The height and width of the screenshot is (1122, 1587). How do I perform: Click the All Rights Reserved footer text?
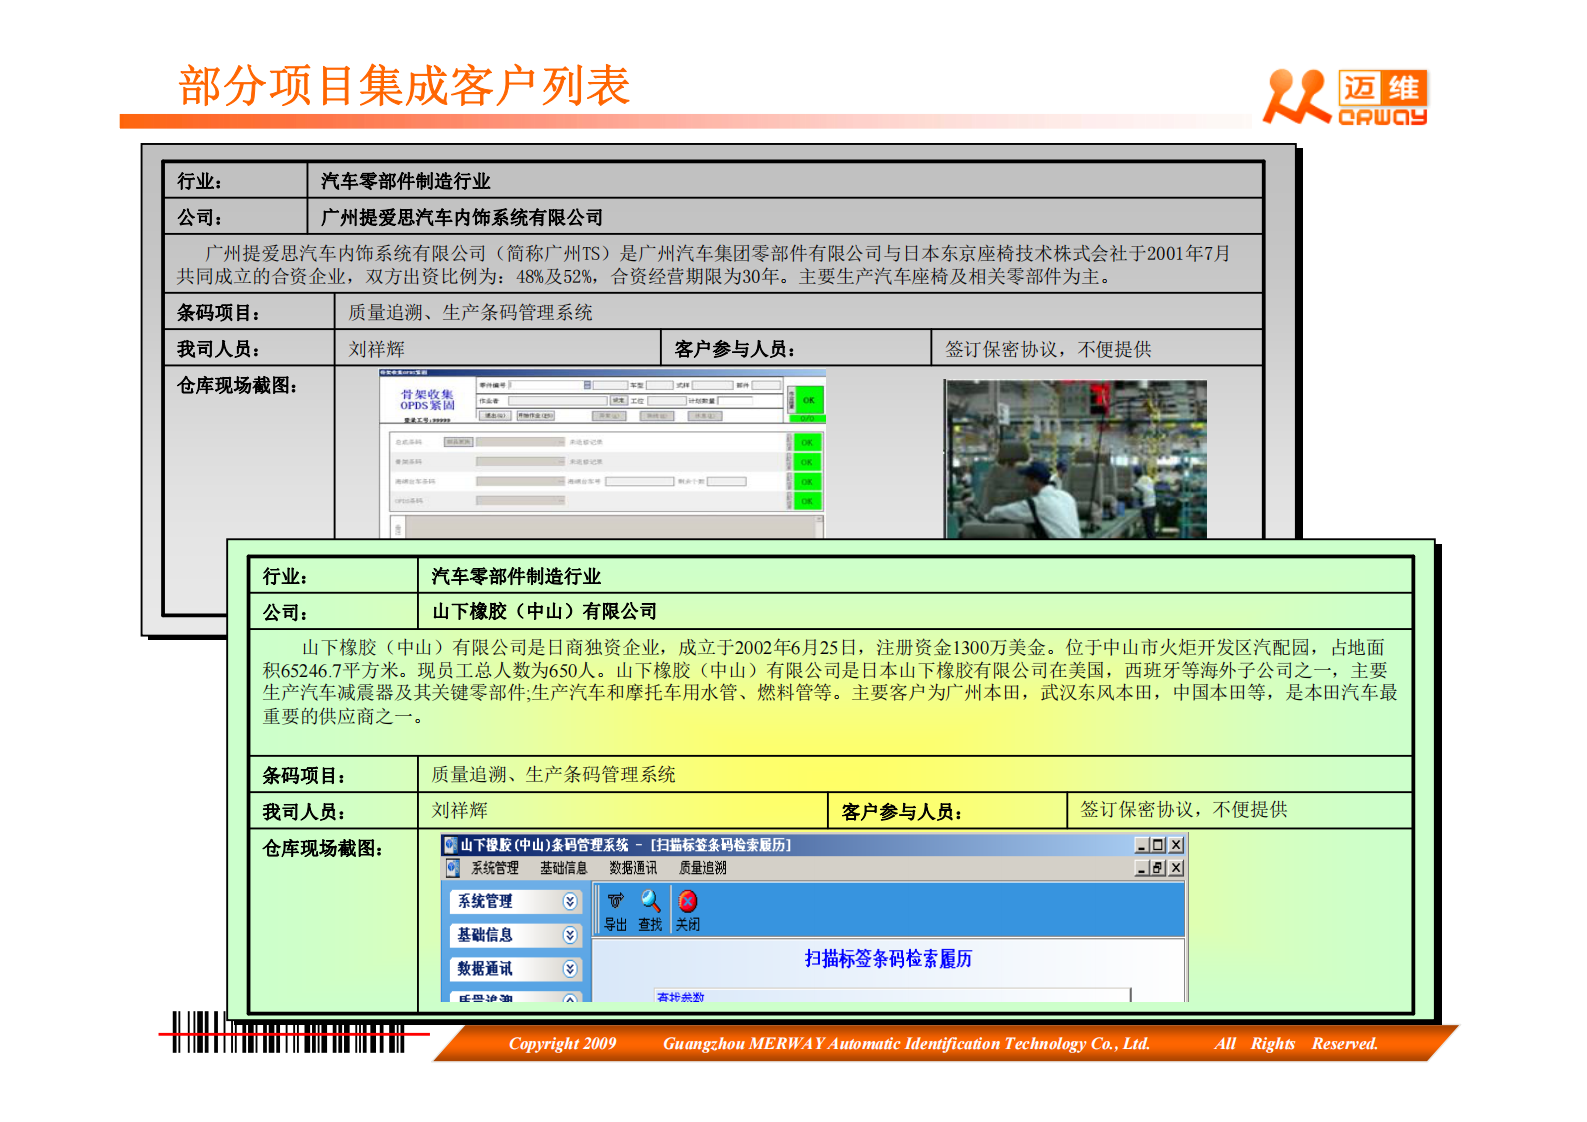(1296, 1043)
